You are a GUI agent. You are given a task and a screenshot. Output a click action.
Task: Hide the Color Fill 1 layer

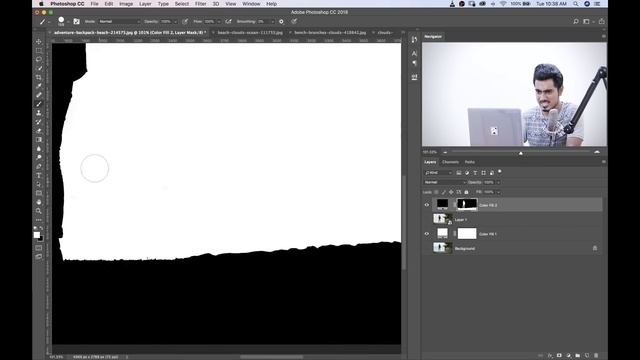(x=427, y=234)
